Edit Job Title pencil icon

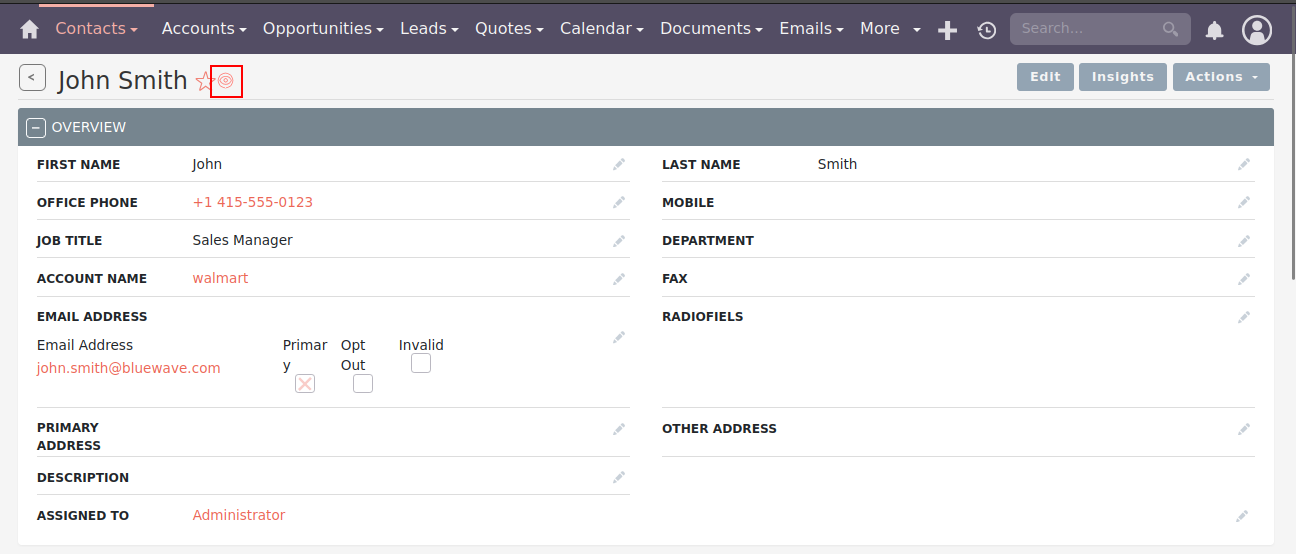point(619,240)
